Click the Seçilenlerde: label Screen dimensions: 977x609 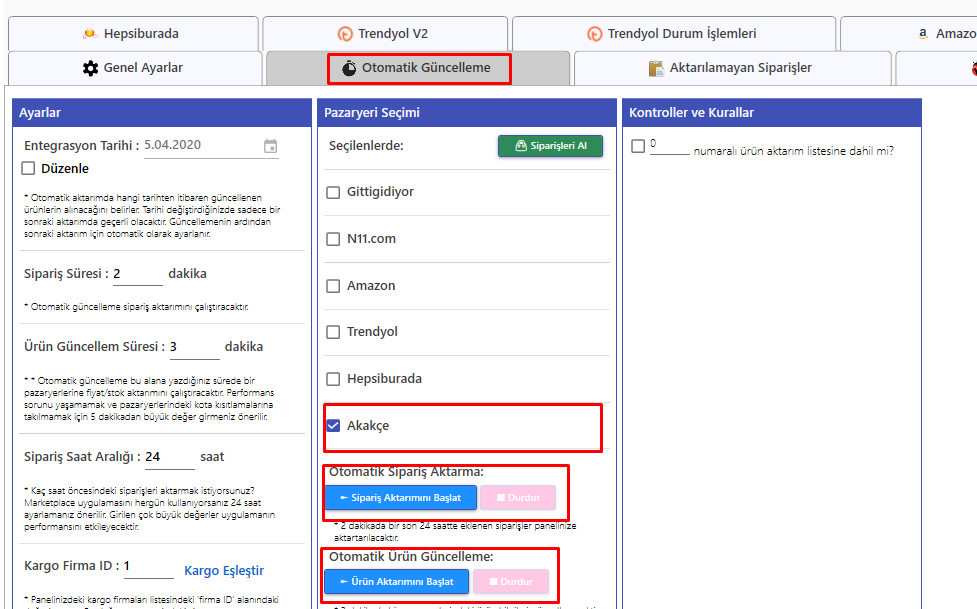tap(366, 146)
